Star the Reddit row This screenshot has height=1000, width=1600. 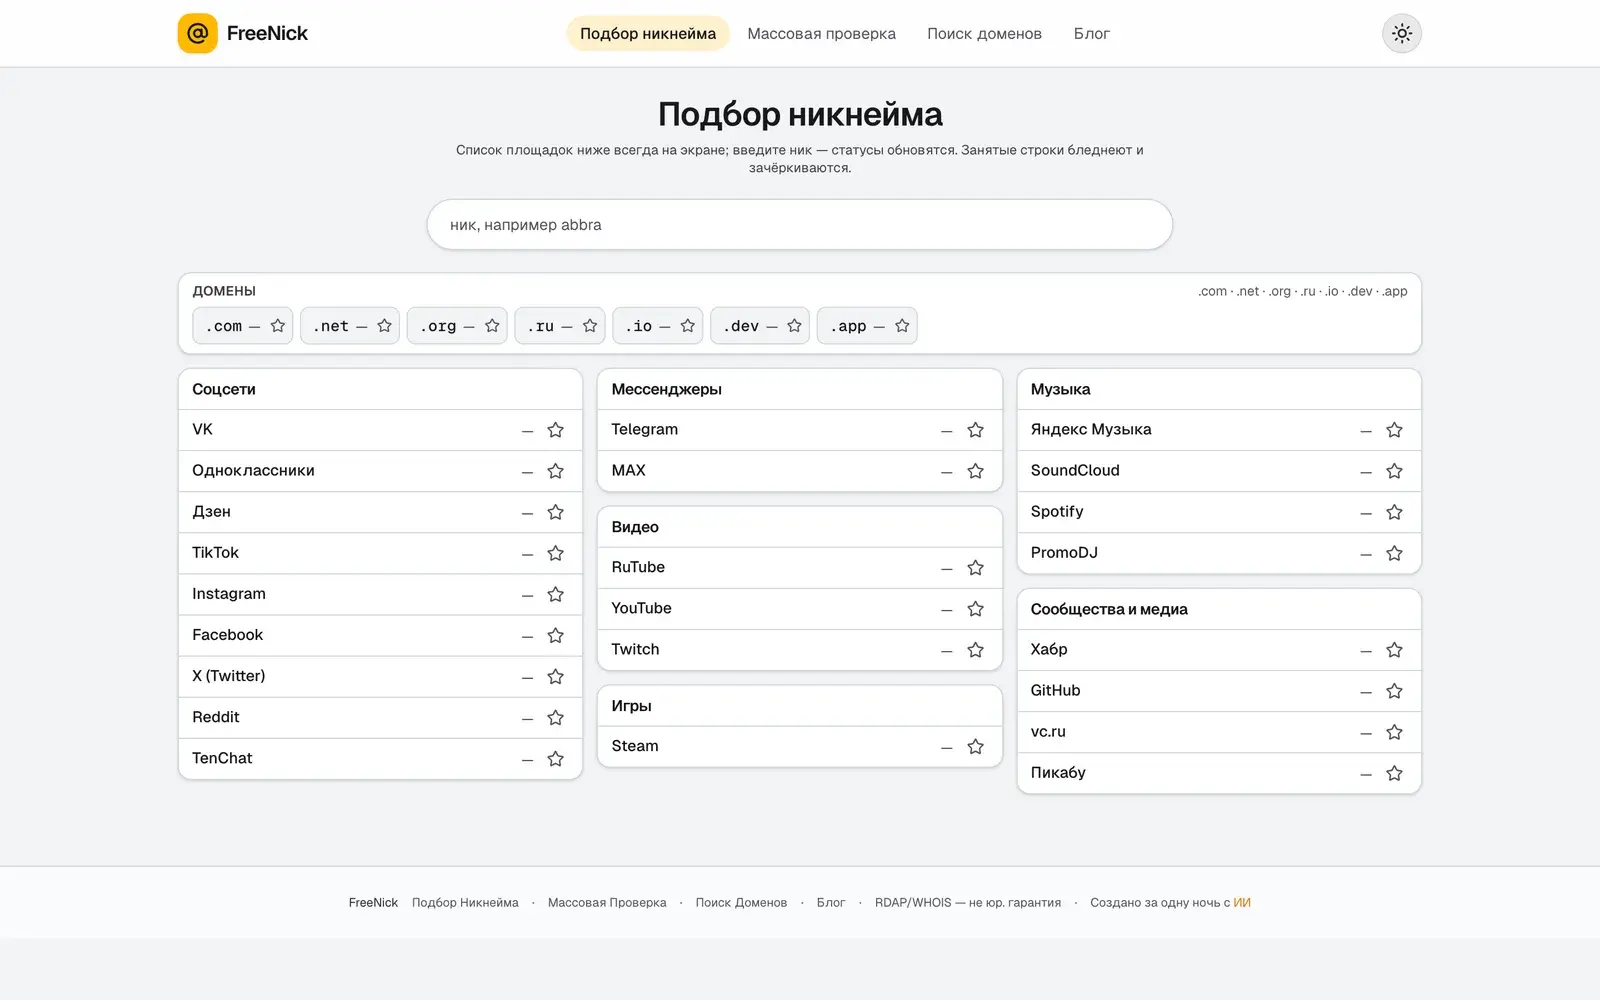click(556, 718)
